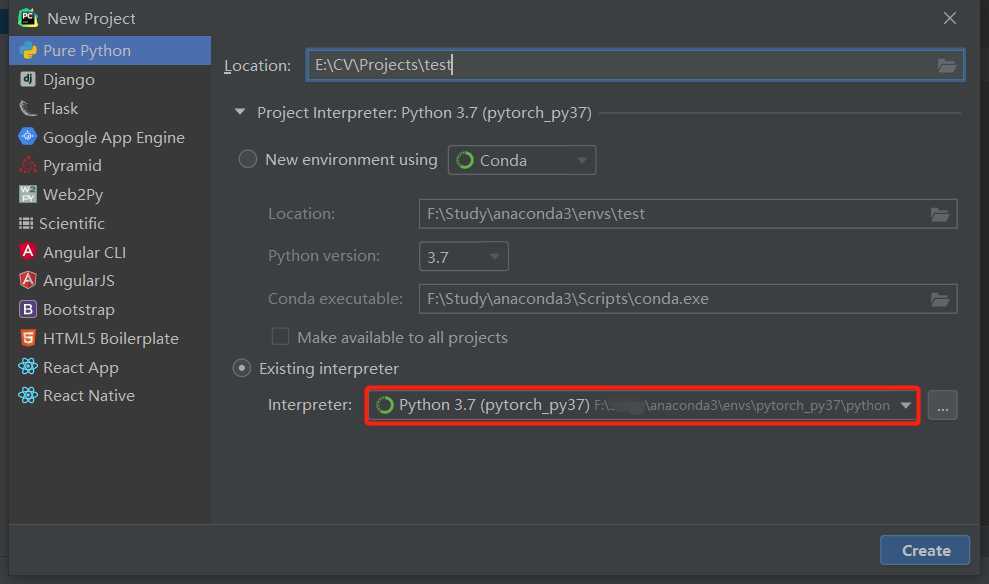Click Angular CLI label
Image resolution: width=989 pixels, height=584 pixels.
(x=85, y=252)
